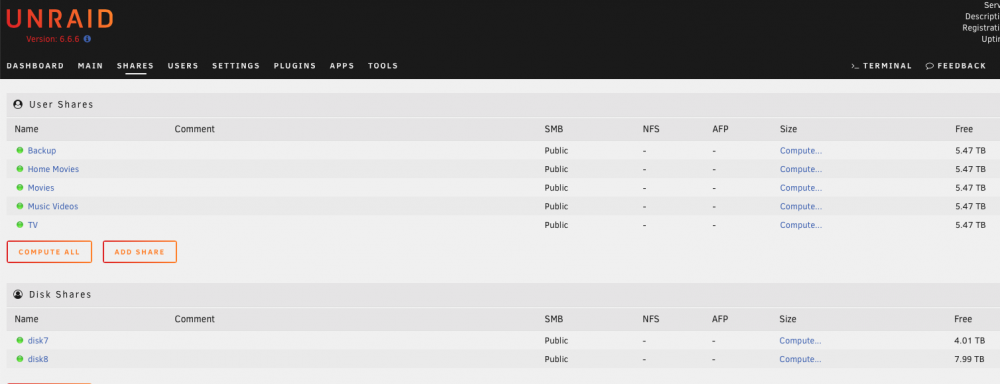The image size is (1000, 384).
Task: Click the green status dot beside Home Movies
Action: pos(20,169)
